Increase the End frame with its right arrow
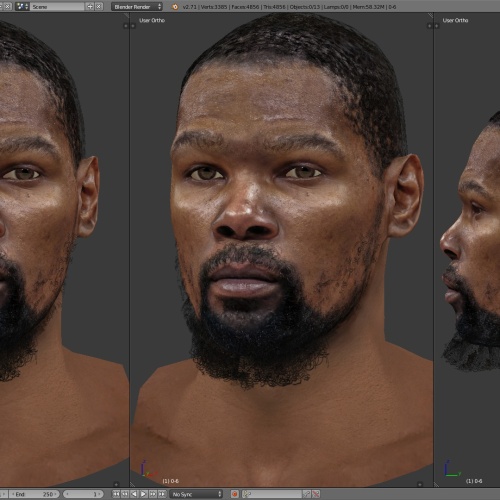Screen dimensions: 500x500 (56, 494)
